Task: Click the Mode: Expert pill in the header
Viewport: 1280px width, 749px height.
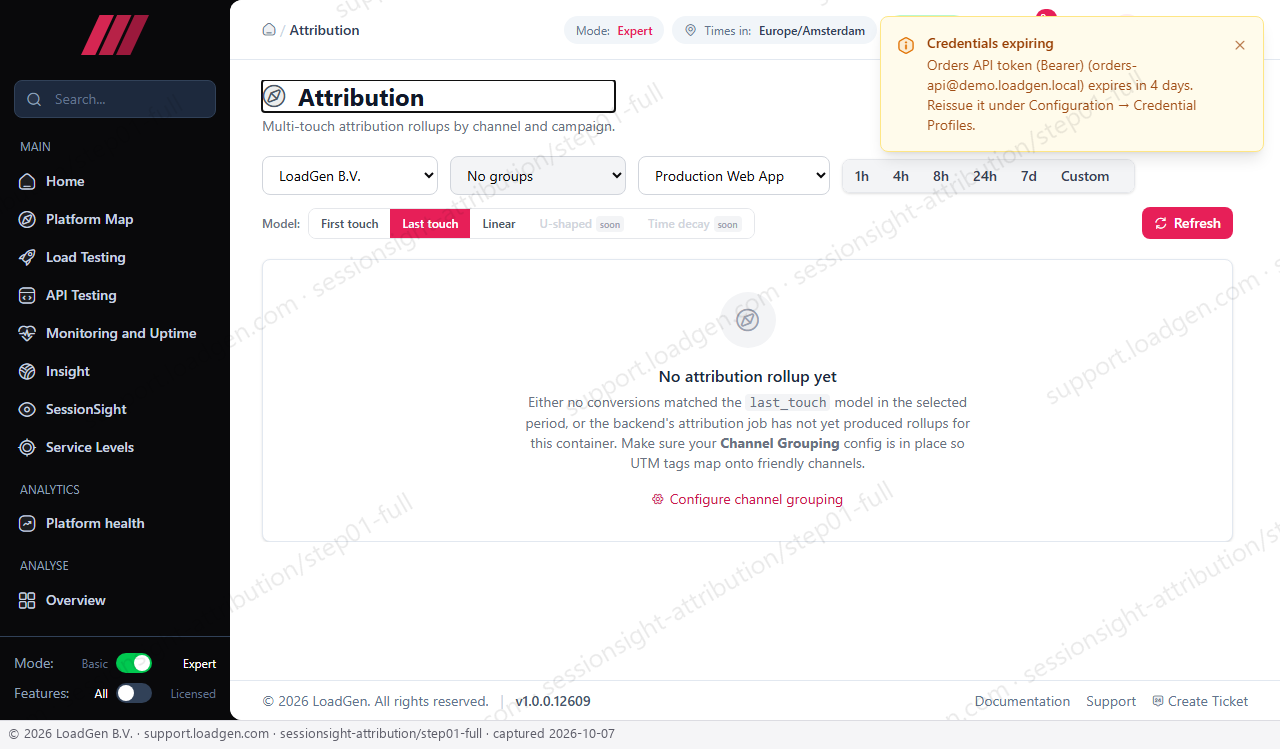Action: [x=614, y=31]
